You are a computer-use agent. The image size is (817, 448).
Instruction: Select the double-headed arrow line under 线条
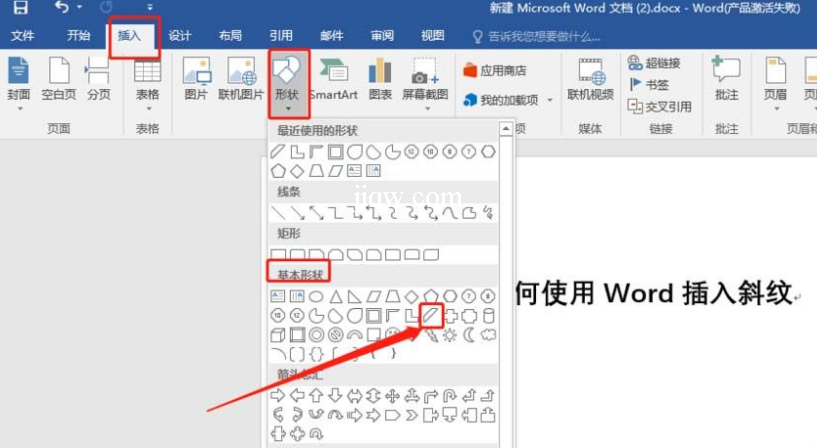click(x=316, y=213)
